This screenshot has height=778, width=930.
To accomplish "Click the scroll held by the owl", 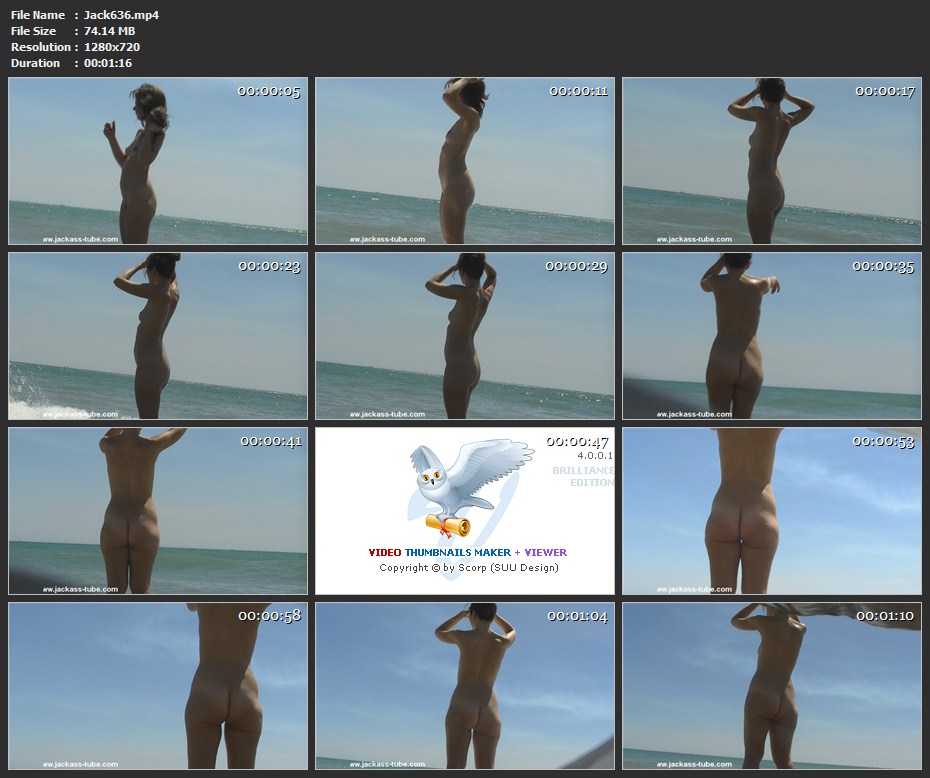I will (x=448, y=524).
